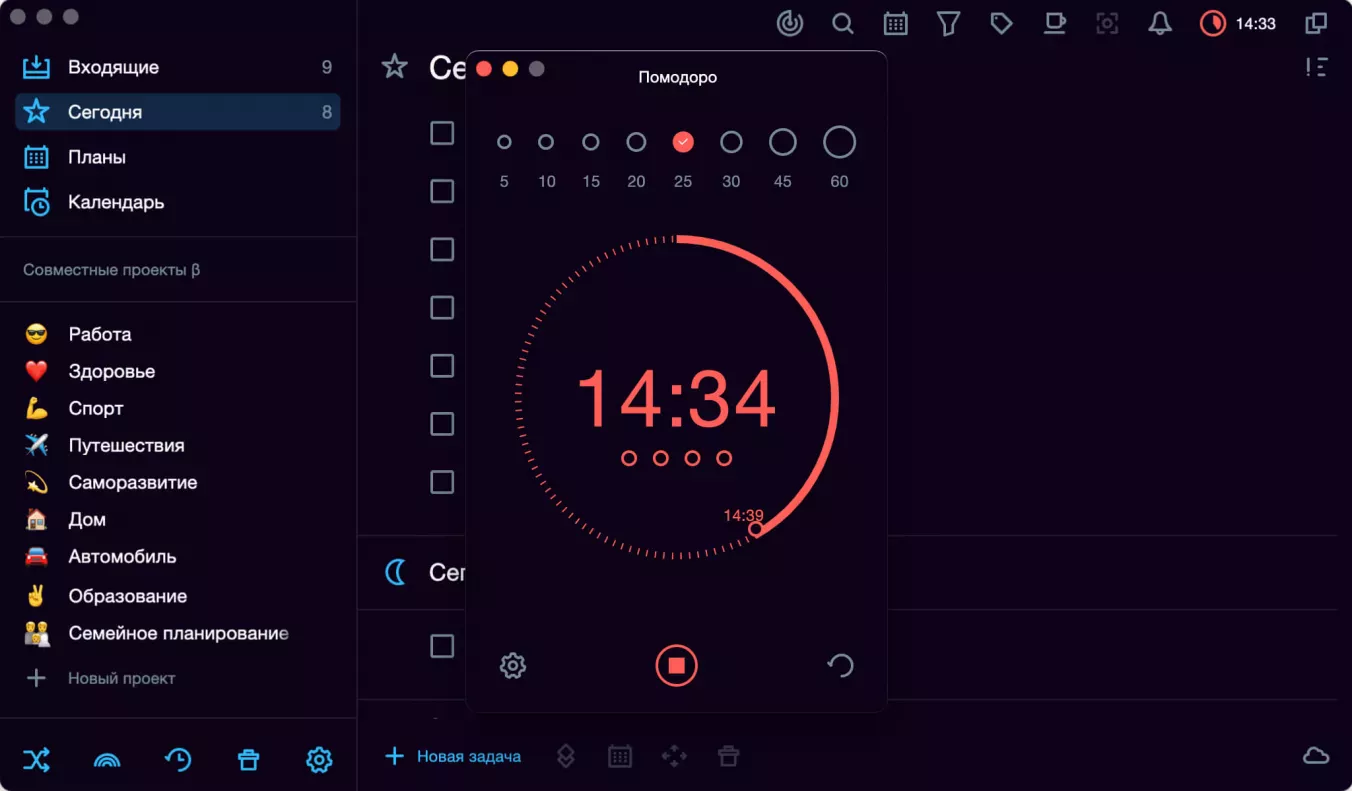Select 30 minute Pomodoro duration

tap(731, 142)
